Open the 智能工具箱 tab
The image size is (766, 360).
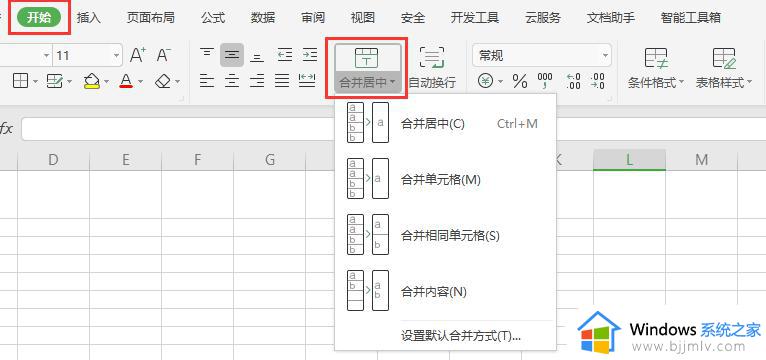click(x=691, y=18)
